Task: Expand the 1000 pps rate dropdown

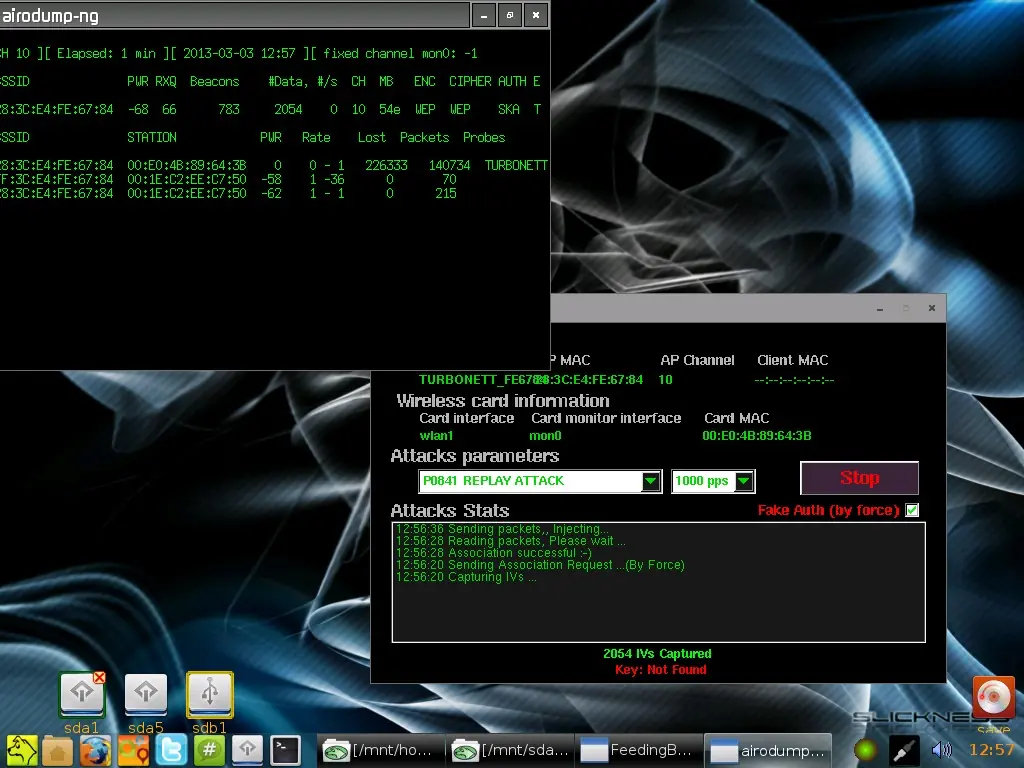Action: click(744, 481)
